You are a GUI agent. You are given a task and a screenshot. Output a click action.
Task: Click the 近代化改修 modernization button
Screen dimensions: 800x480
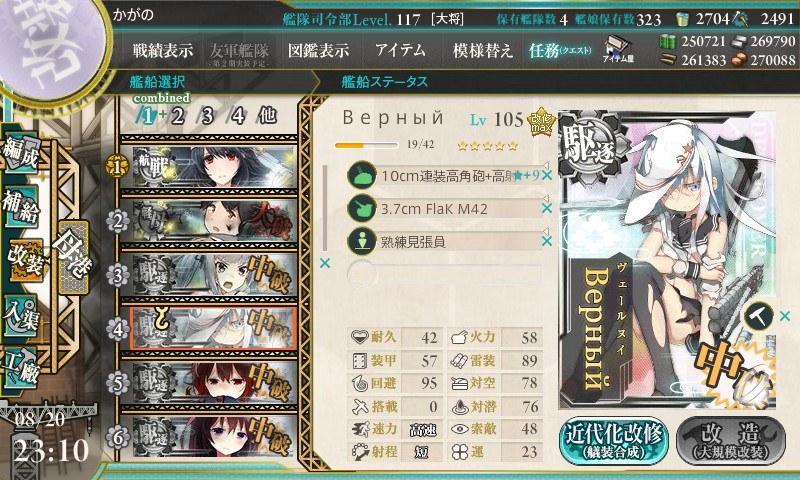coord(614,441)
